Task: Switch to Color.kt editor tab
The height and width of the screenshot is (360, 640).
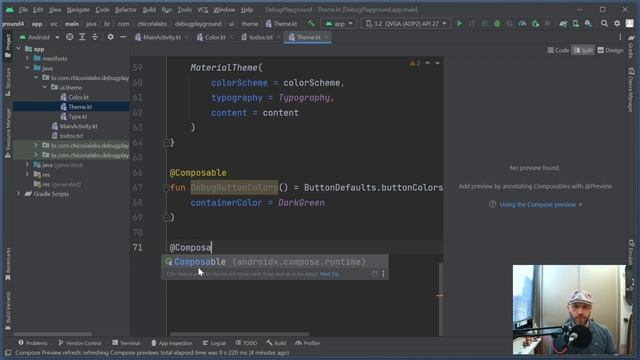Action: [x=215, y=37]
